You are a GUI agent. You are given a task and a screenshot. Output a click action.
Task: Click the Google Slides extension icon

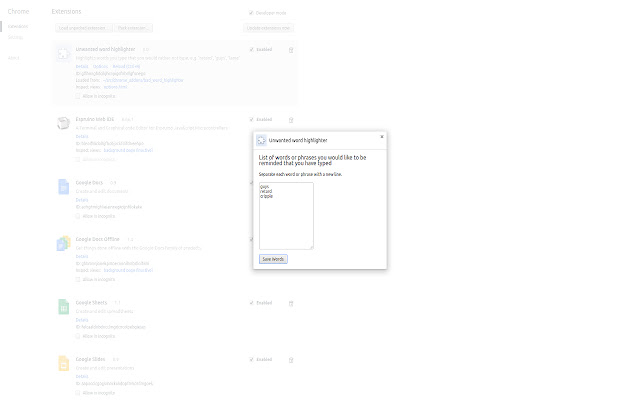point(63,363)
